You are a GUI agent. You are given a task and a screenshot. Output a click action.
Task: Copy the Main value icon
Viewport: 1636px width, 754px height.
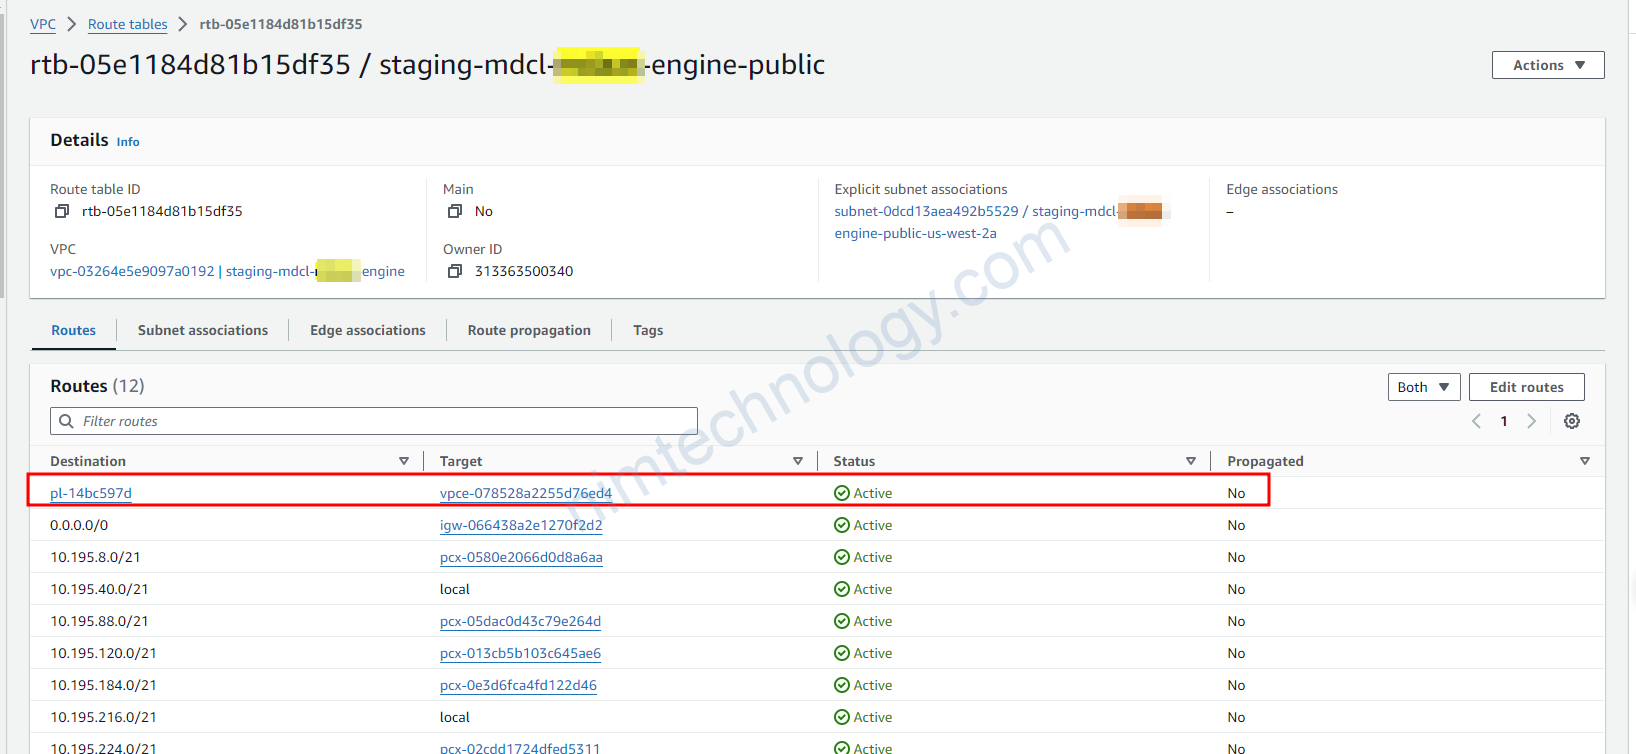click(x=455, y=211)
